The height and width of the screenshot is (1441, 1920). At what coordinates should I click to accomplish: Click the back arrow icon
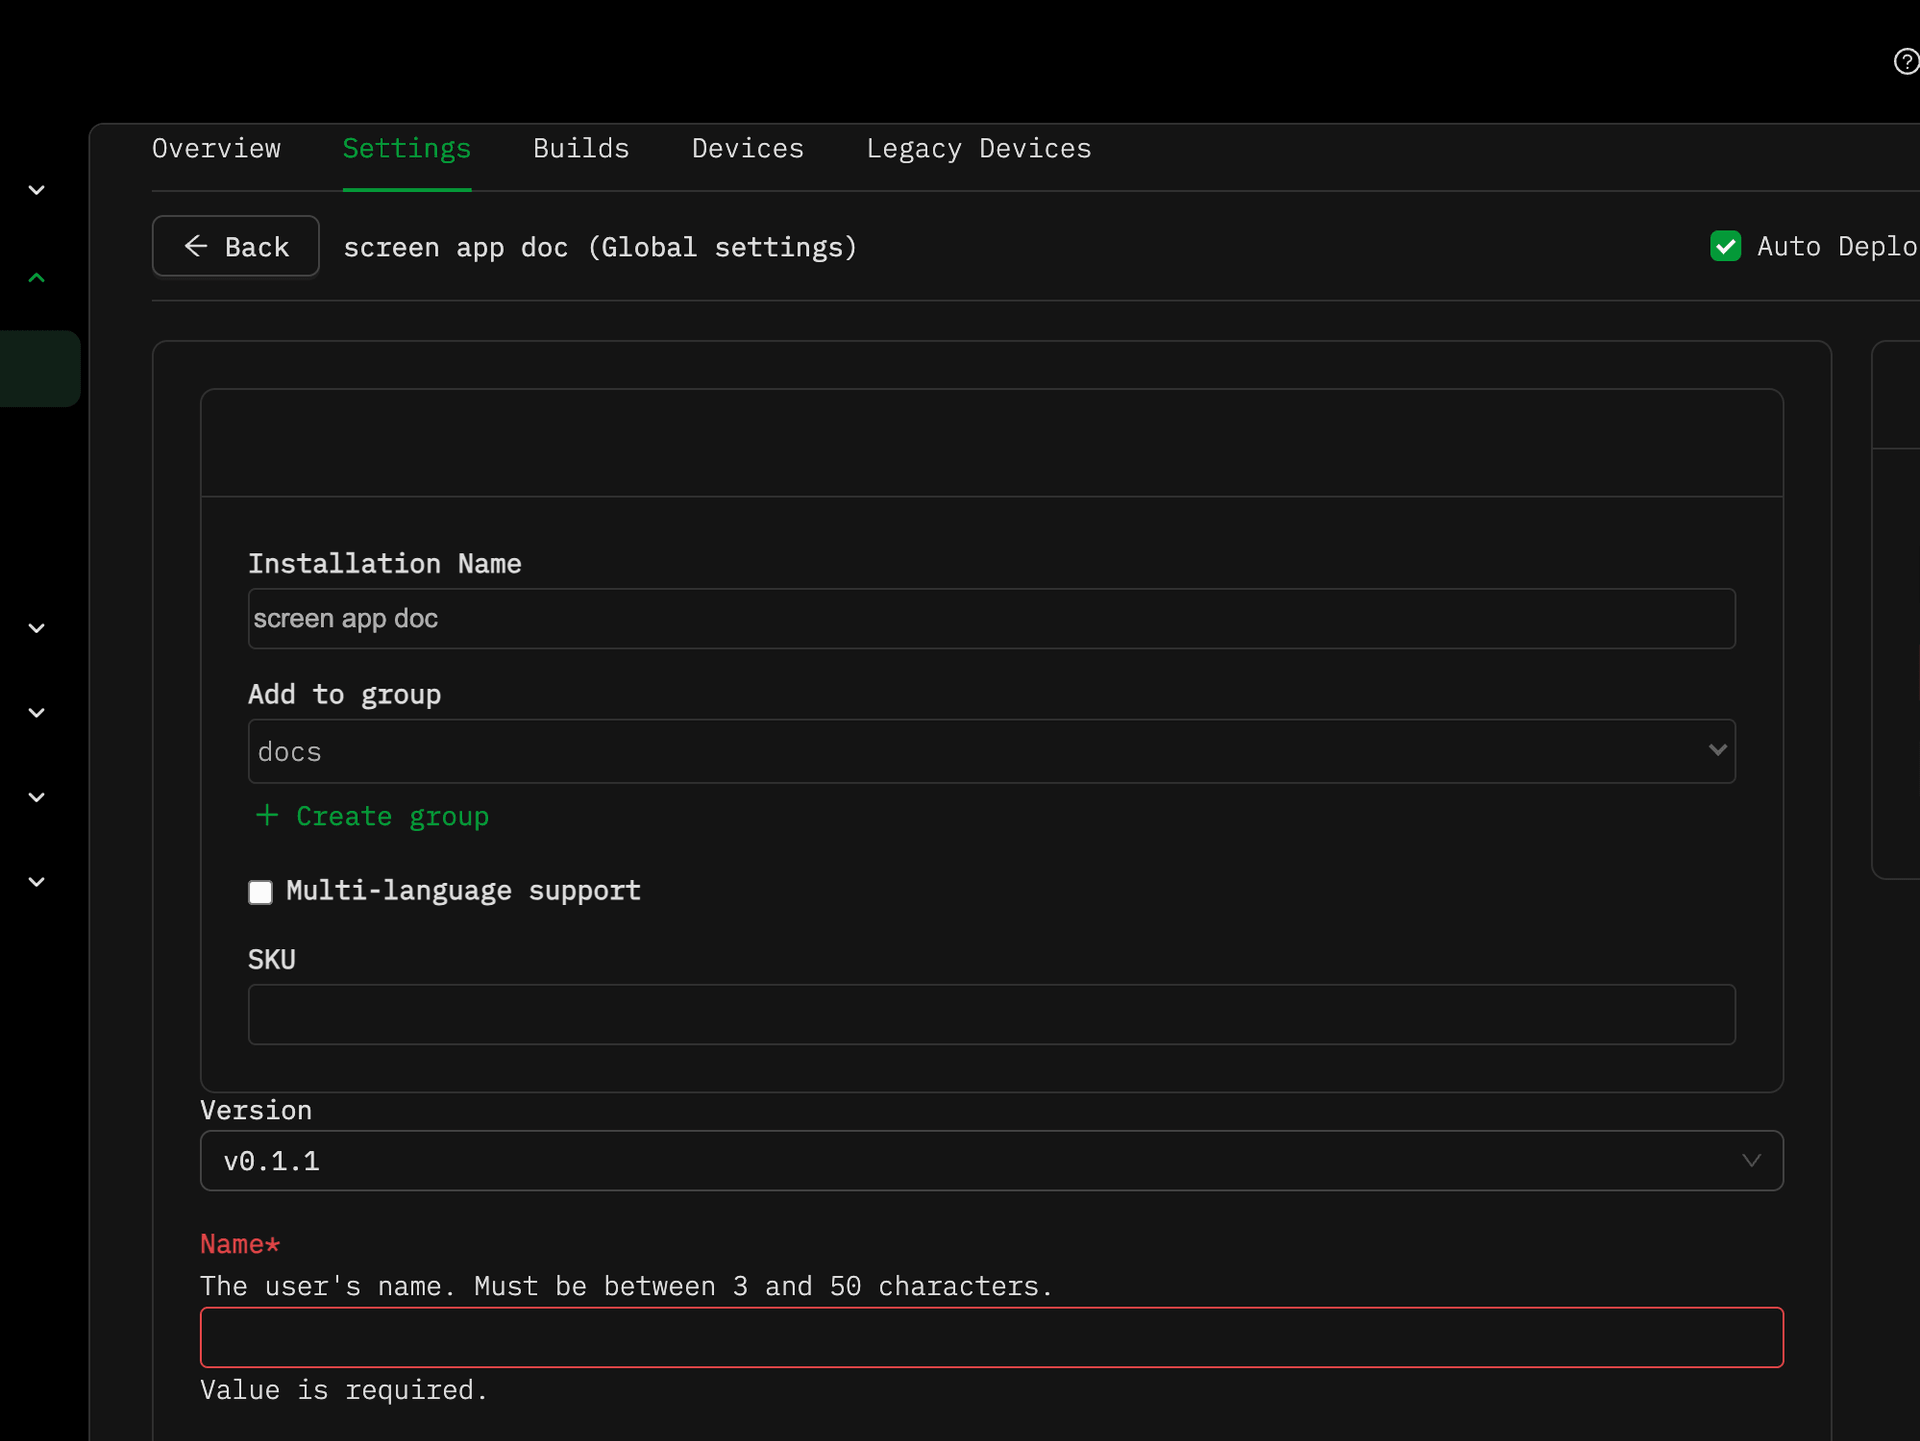point(196,246)
